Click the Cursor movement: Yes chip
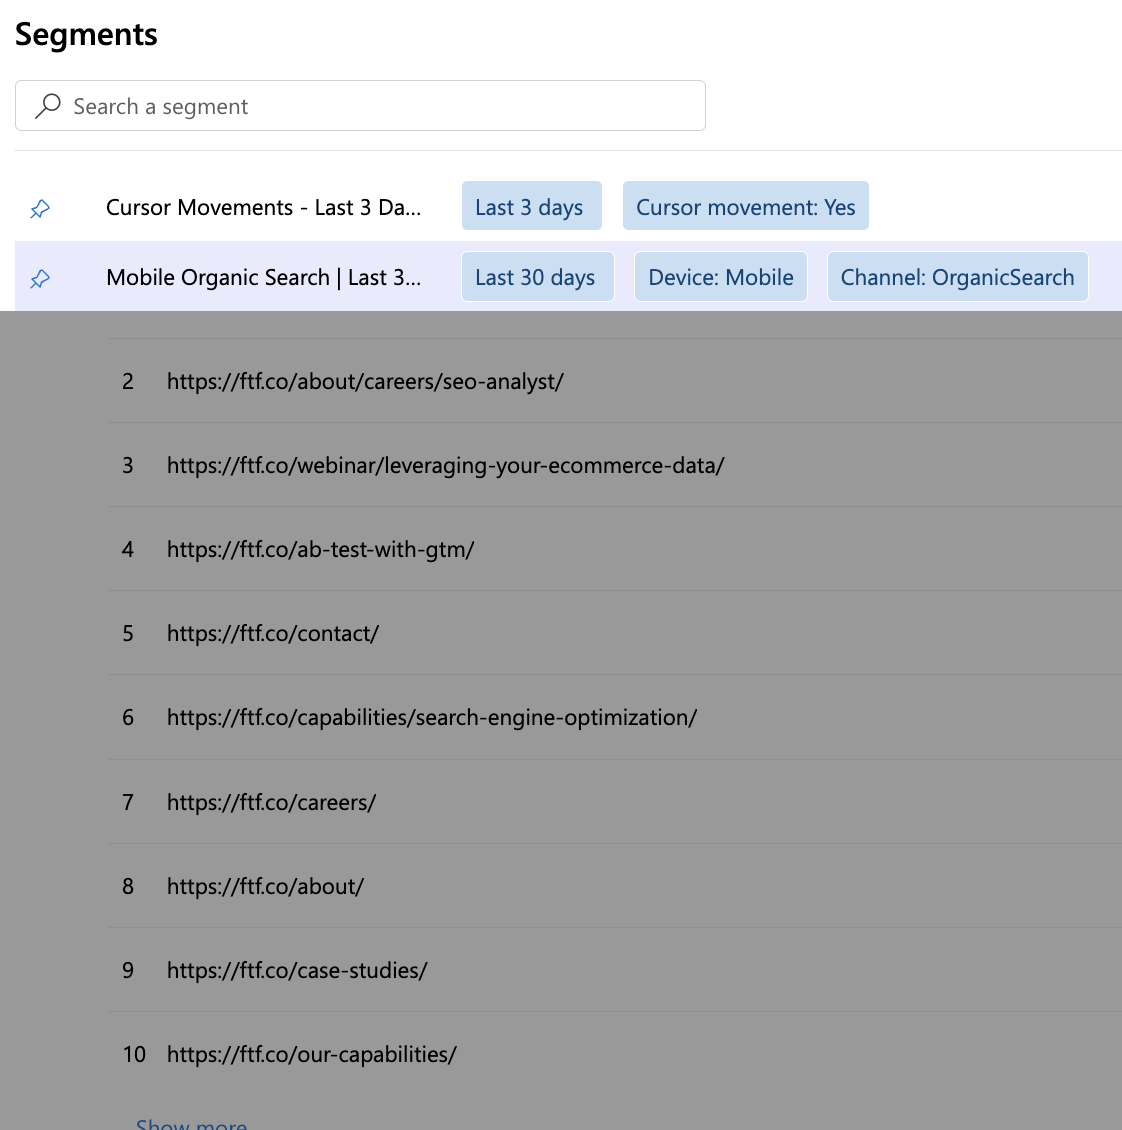This screenshot has height=1130, width=1122. coord(746,206)
